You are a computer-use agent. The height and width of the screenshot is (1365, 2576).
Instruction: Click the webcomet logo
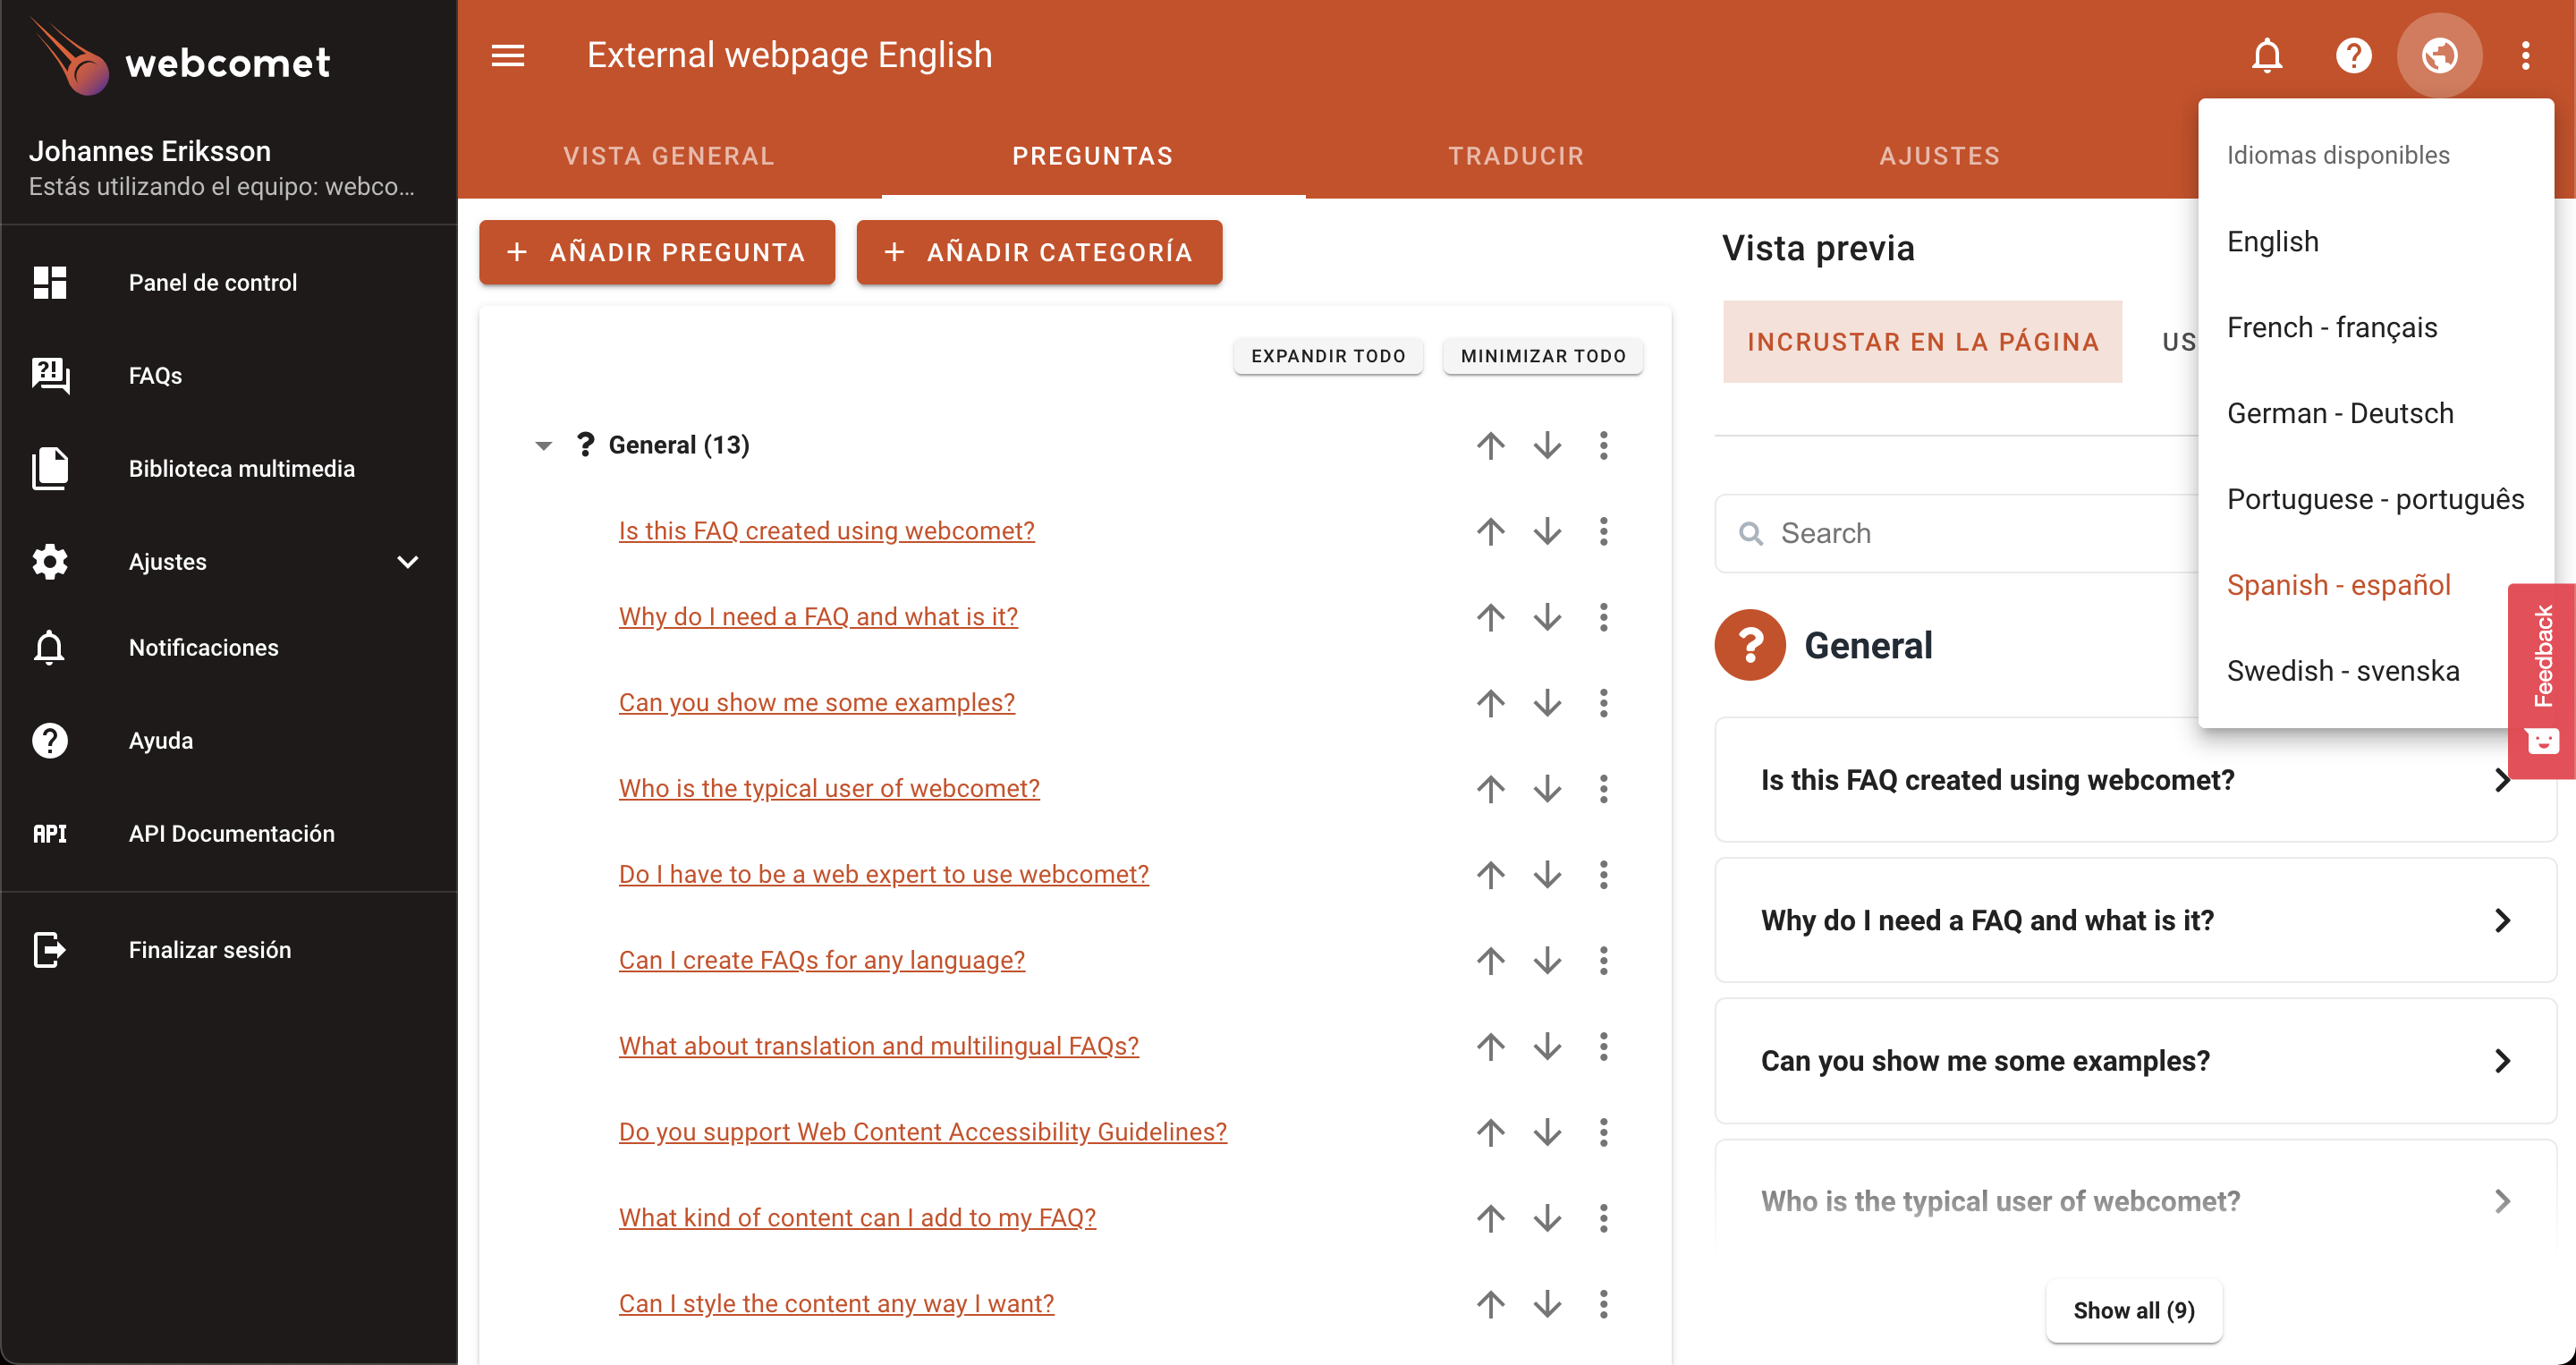pos(180,60)
